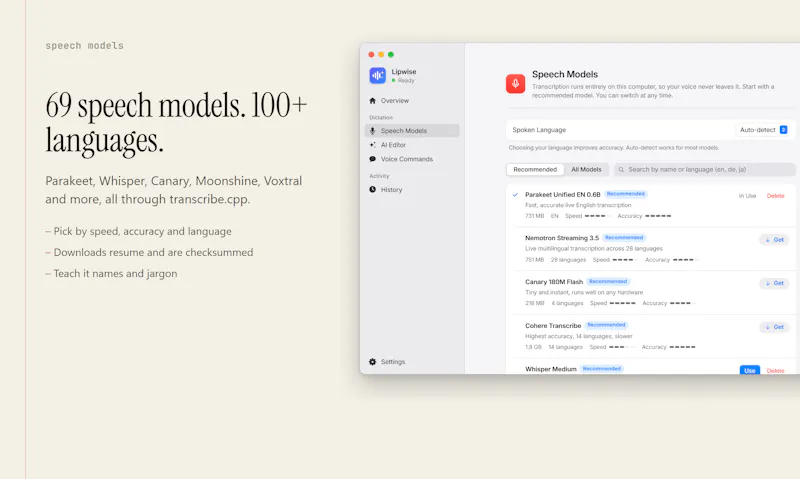Get the Canary 180M Flash model
Viewport: 800px width, 479px height.
pyautogui.click(x=774, y=283)
